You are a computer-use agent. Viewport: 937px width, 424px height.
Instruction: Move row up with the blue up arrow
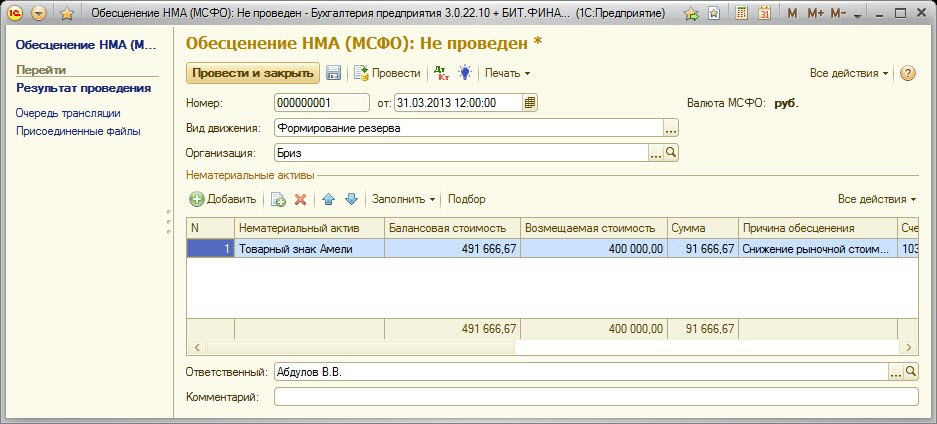pyautogui.click(x=329, y=199)
